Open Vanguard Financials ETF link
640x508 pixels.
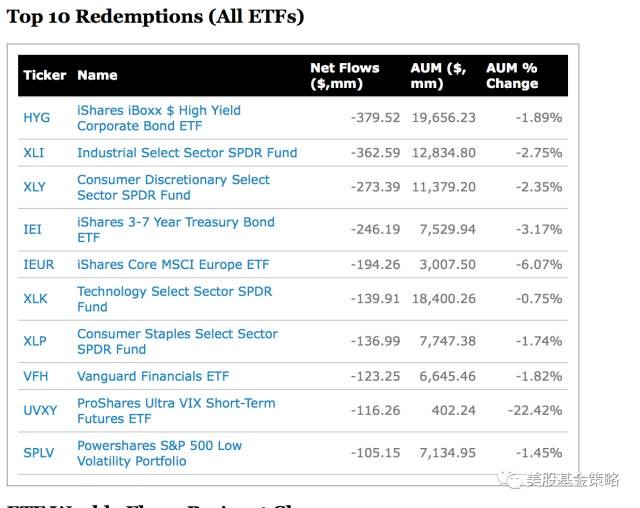[x=153, y=376]
